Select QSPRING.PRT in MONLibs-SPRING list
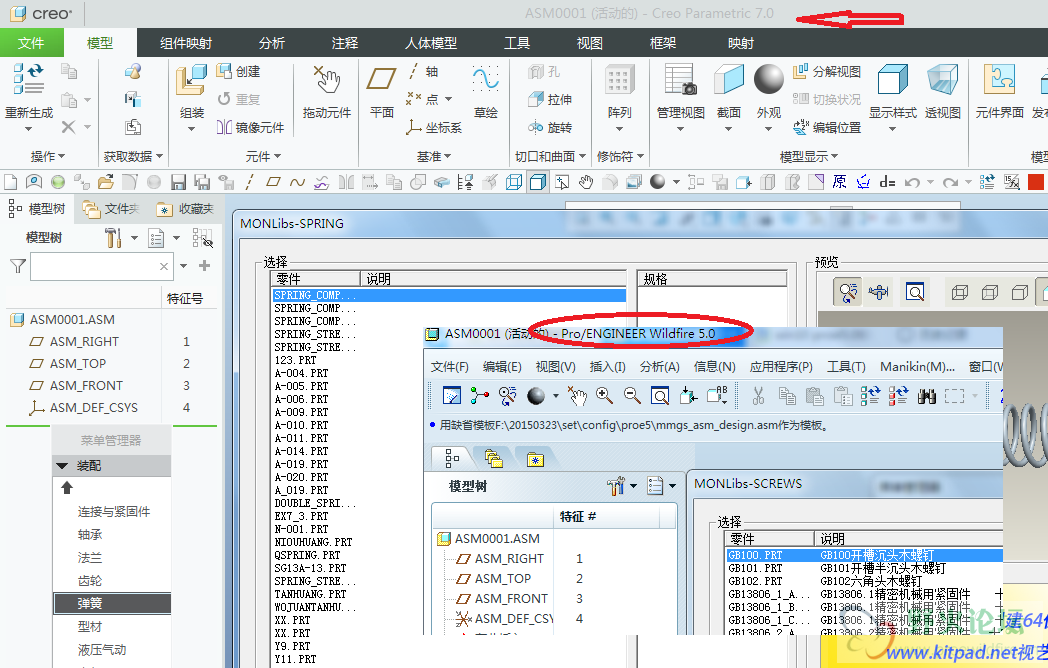 [307, 555]
